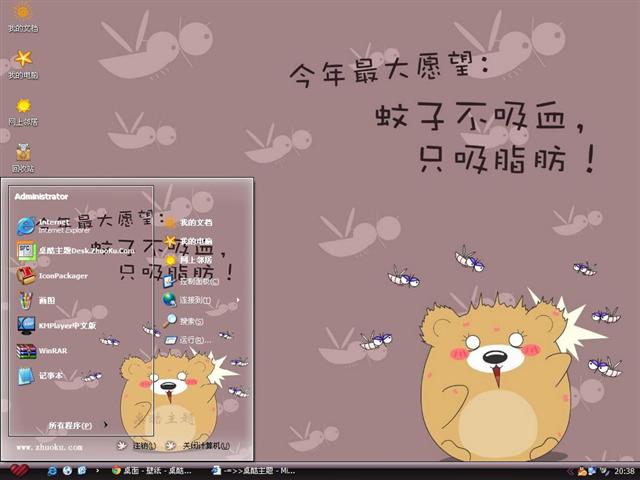Click the shield tray icon

tap(604, 472)
